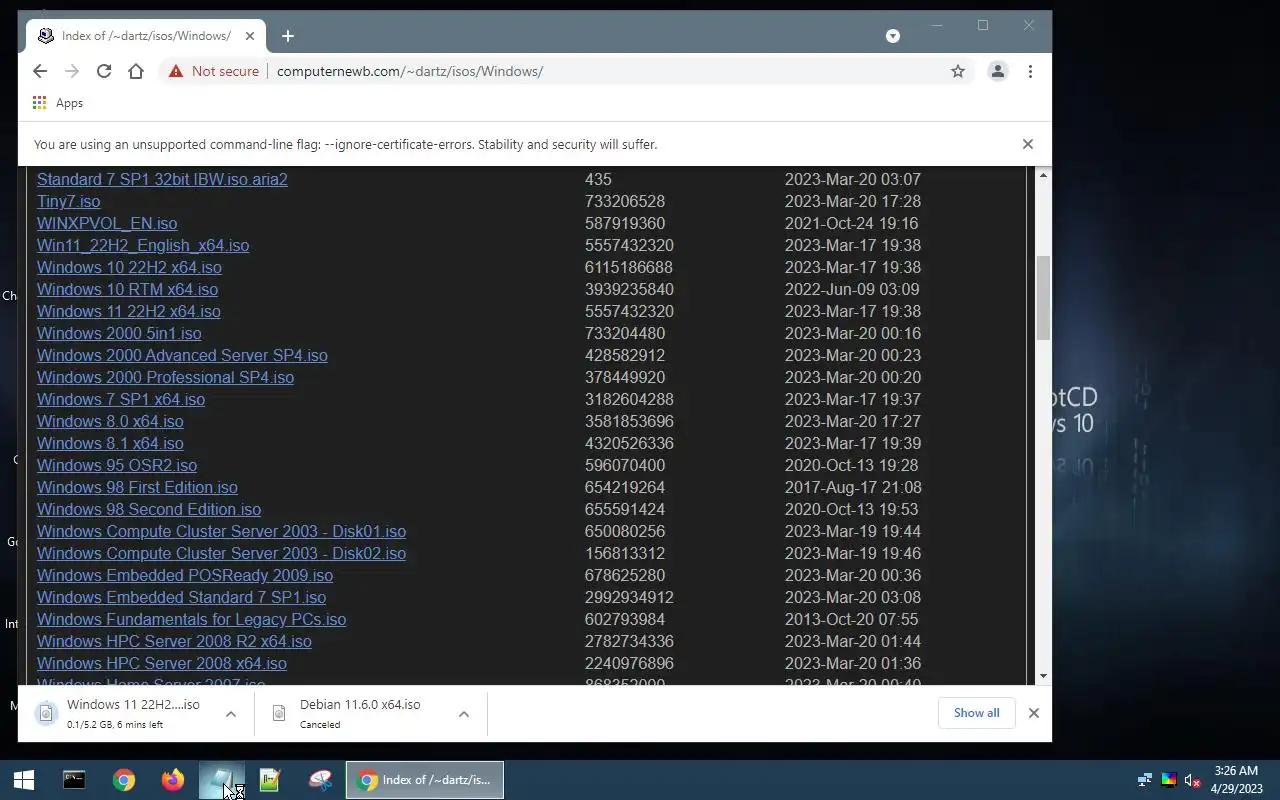Download Windows 11 22H2 x64.iso
Screen dimensions: 1280x800
[x=129, y=311]
